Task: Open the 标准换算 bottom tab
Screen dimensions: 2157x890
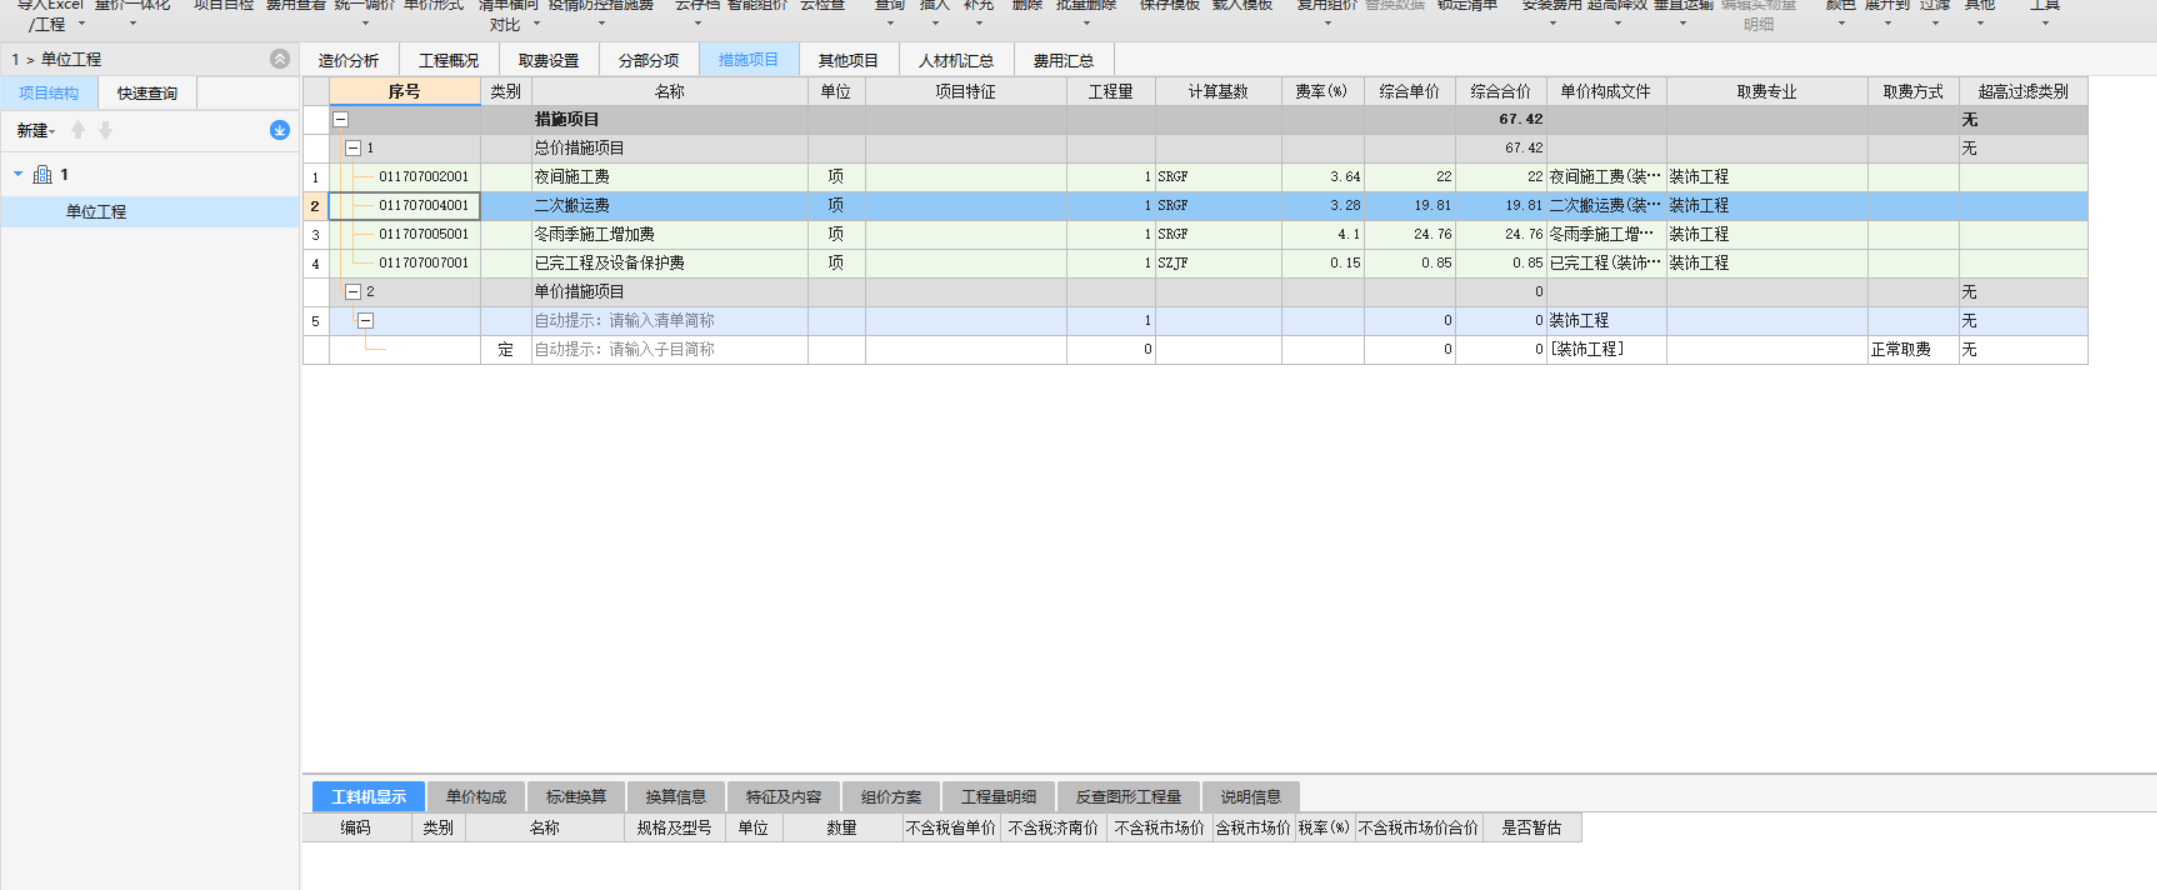Action: tap(577, 797)
